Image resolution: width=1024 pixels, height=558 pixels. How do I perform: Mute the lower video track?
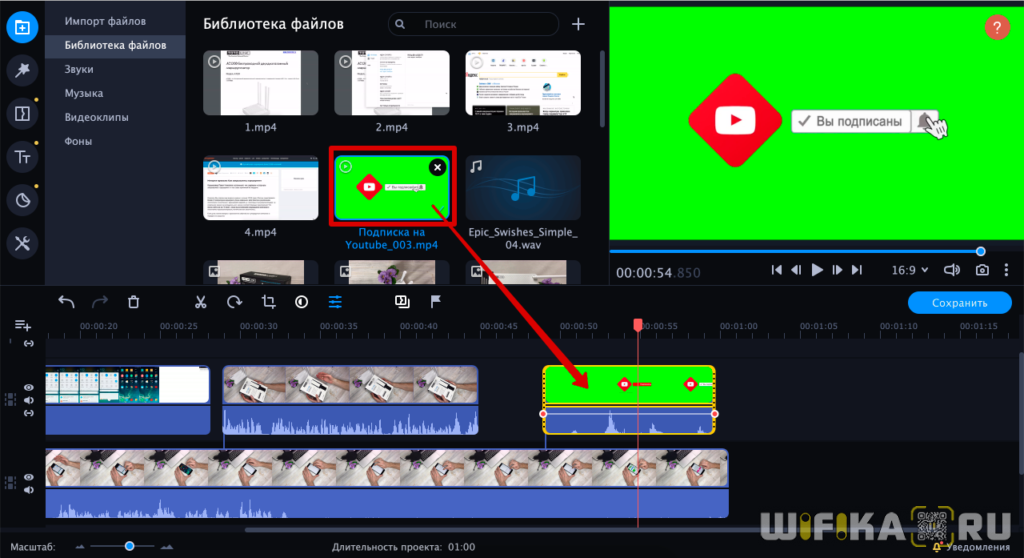(29, 490)
